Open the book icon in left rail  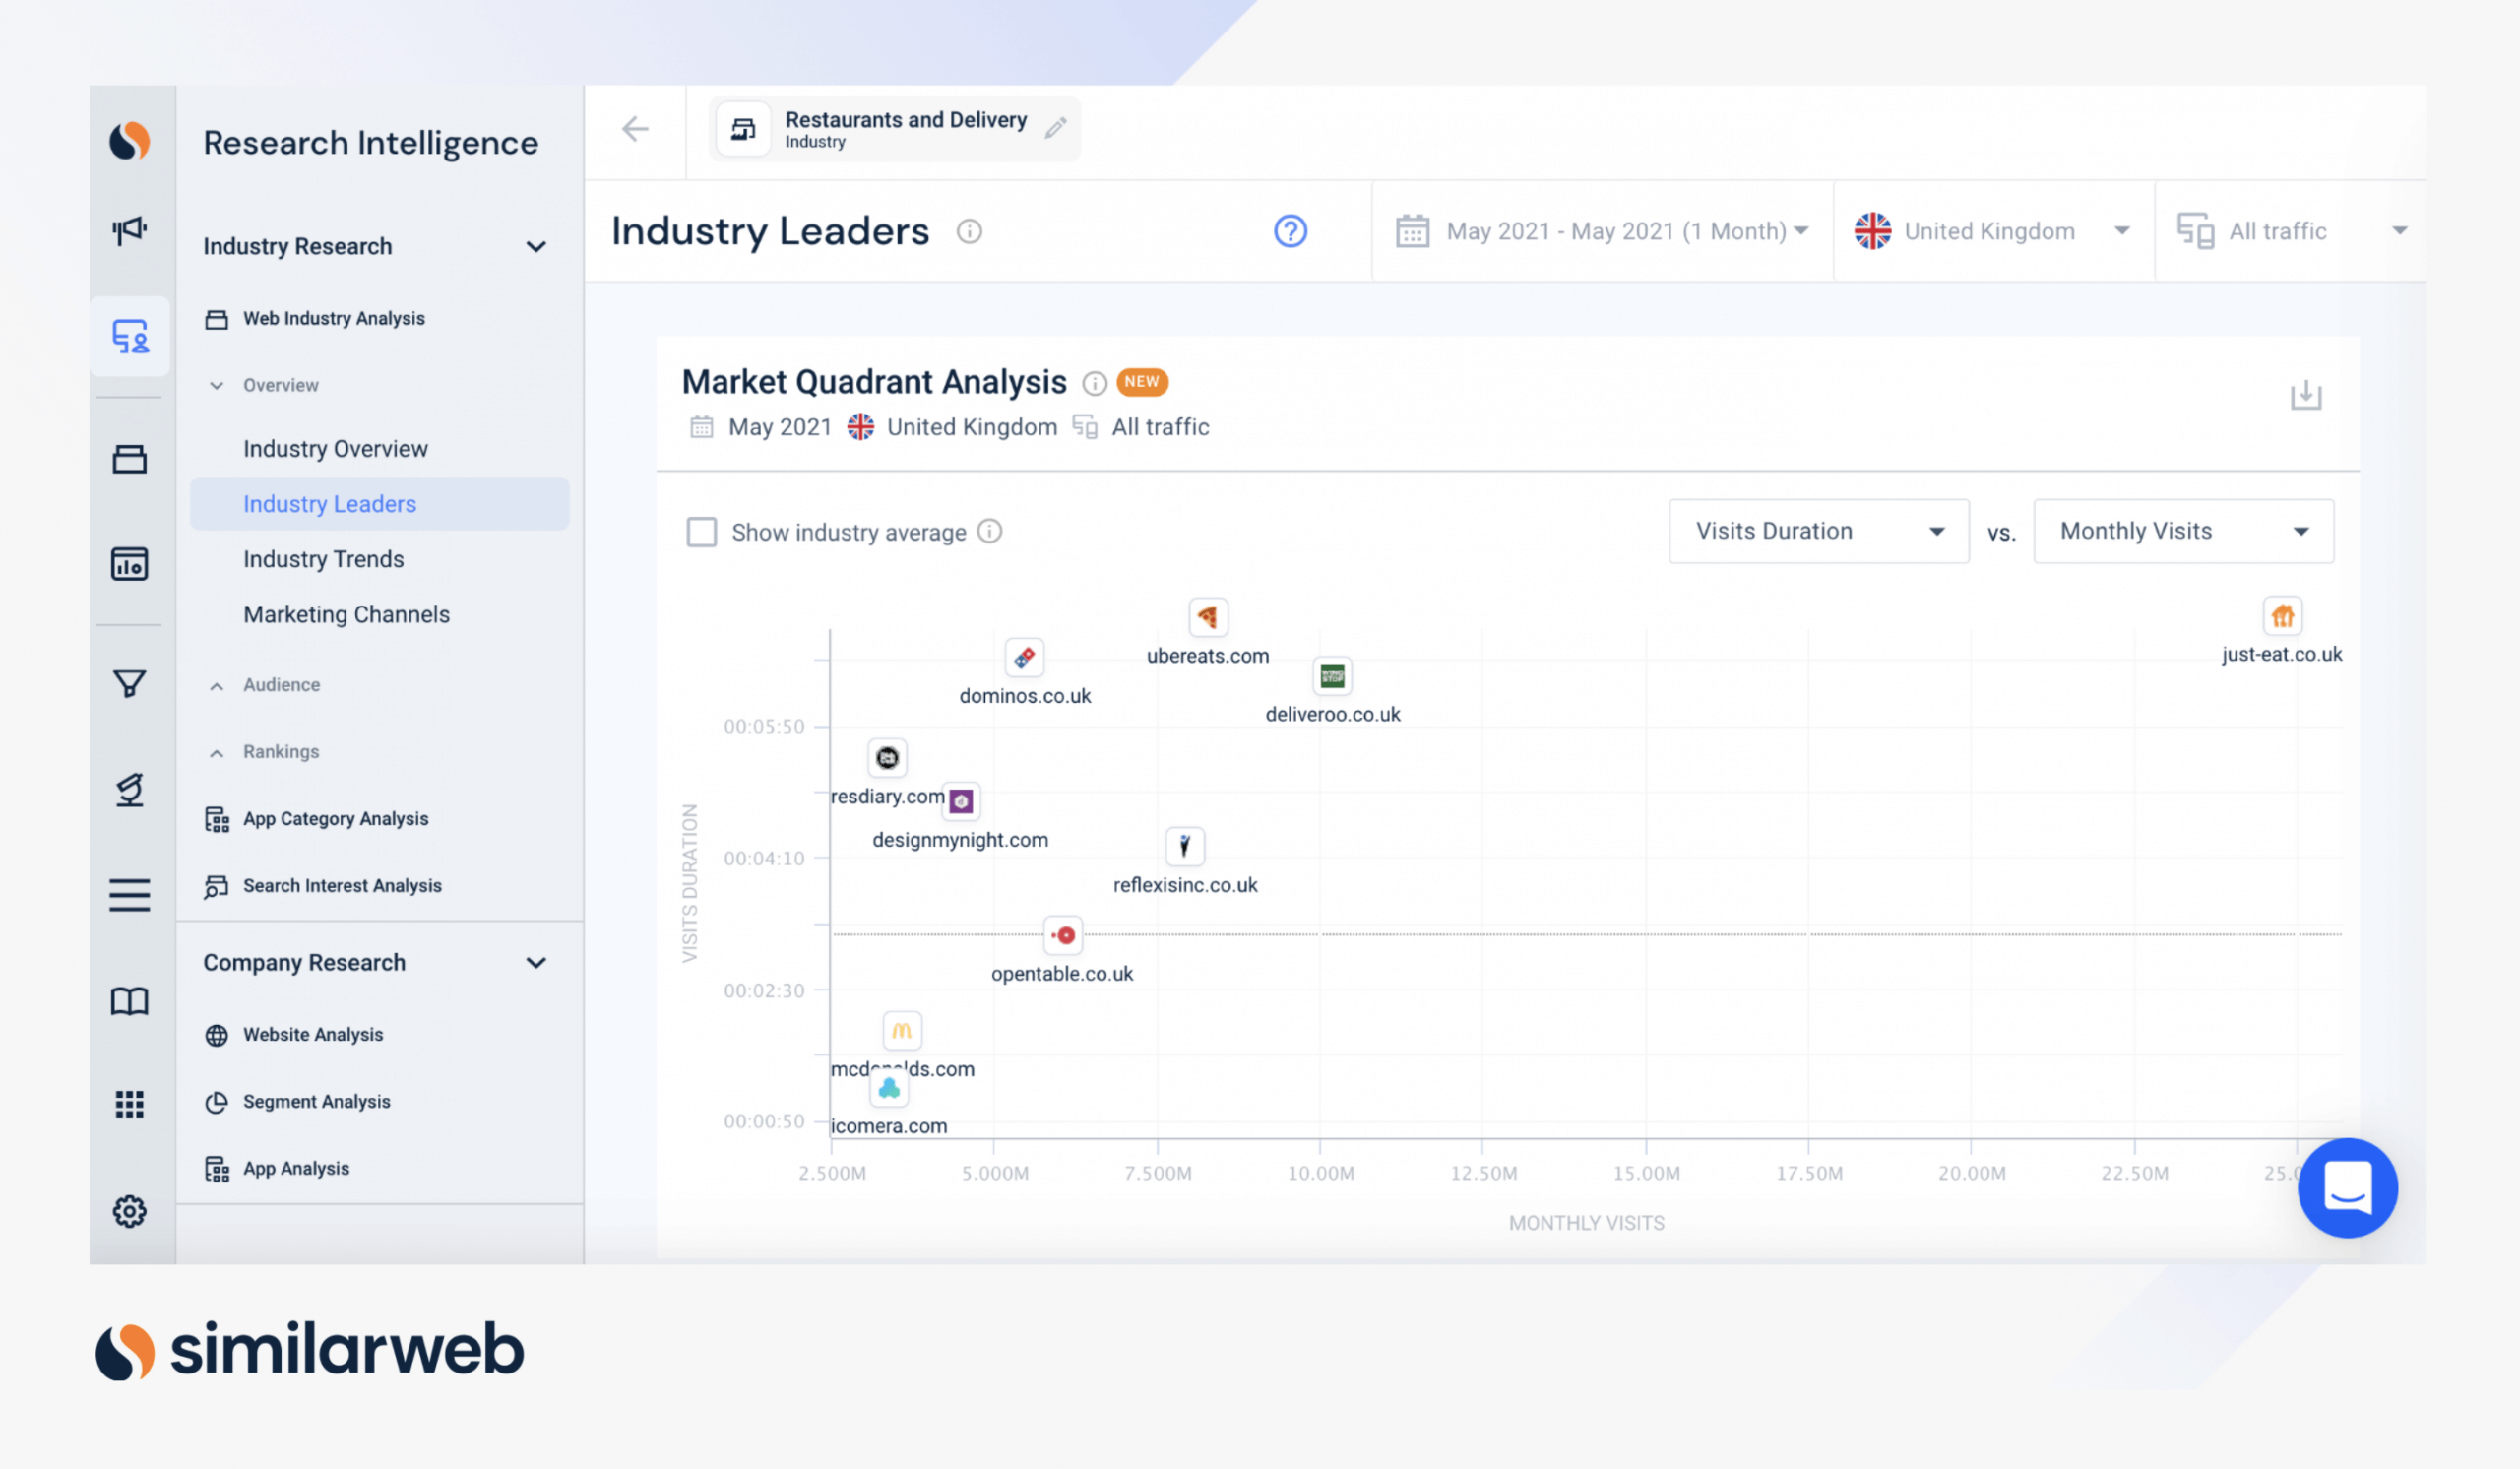(130, 1001)
